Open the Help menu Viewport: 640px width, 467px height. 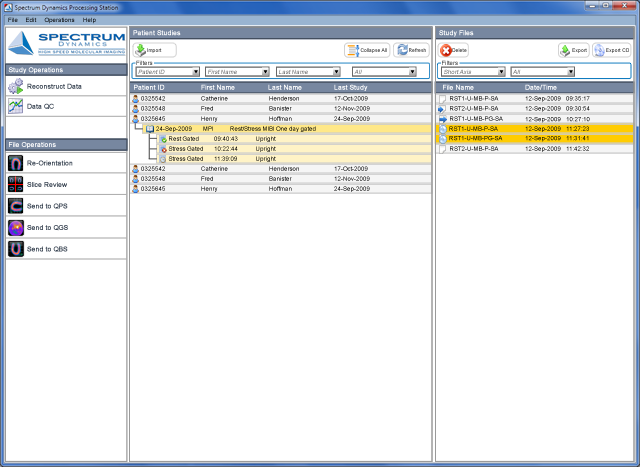click(x=89, y=20)
